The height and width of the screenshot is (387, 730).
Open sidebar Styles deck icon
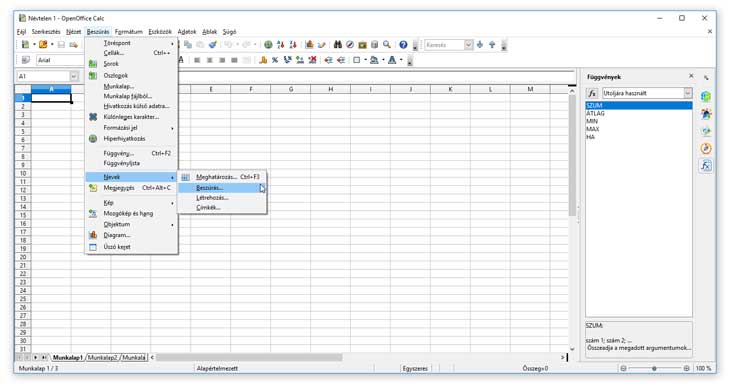click(706, 114)
